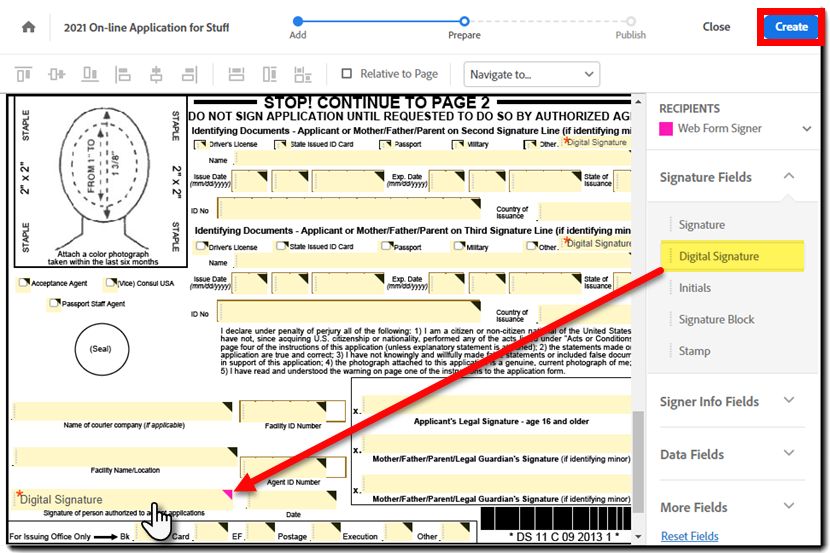
Task: Check the Acceptance Agent box
Action: click(x=24, y=283)
